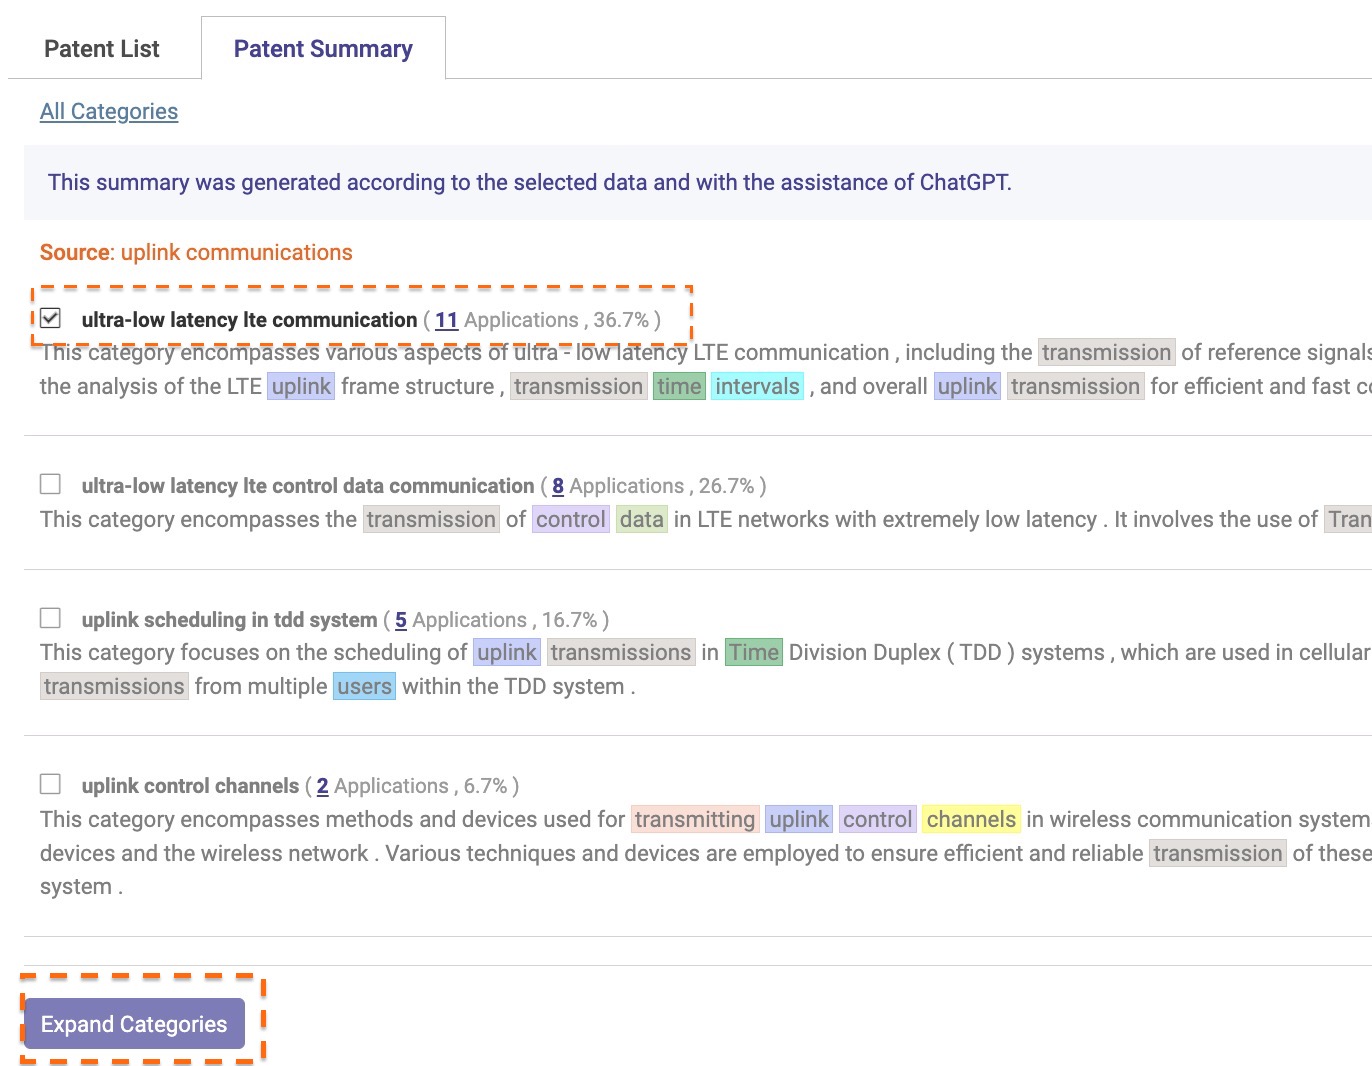Click the highlighted 'intervals' keyword
Screen dimensions: 1372x1066
point(757,386)
